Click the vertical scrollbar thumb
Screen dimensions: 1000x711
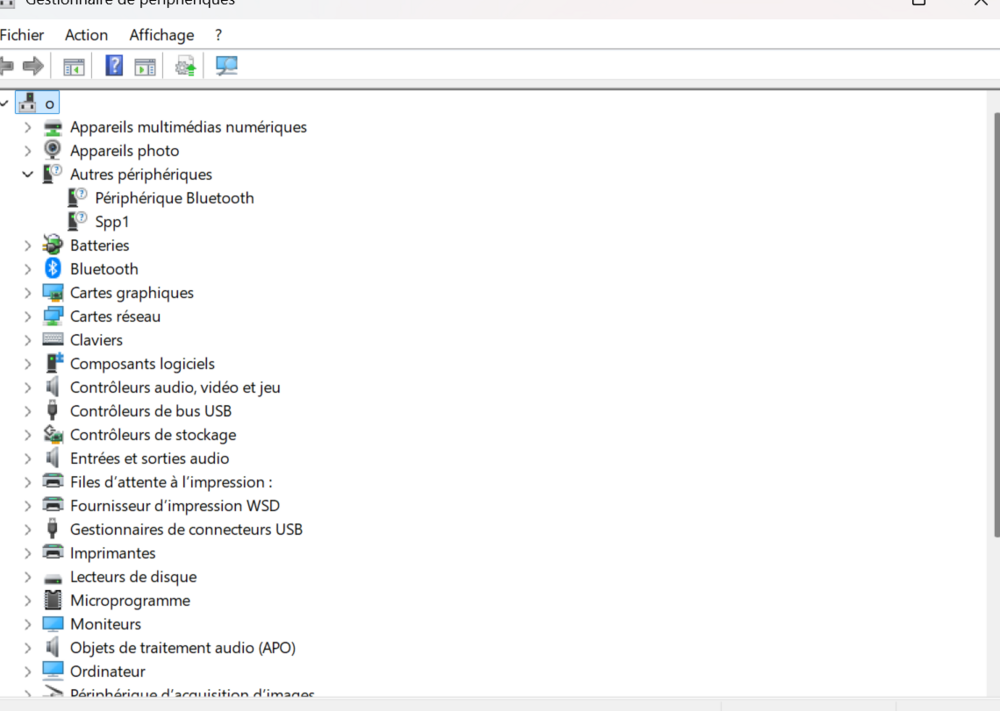tap(997, 325)
